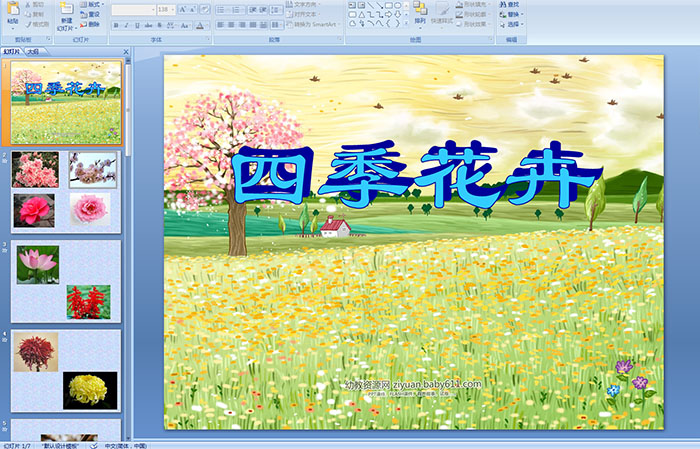Screen dimensions: 700x449
Task: Select slide 2 thumbnail with pink flowers
Action: coord(66,190)
